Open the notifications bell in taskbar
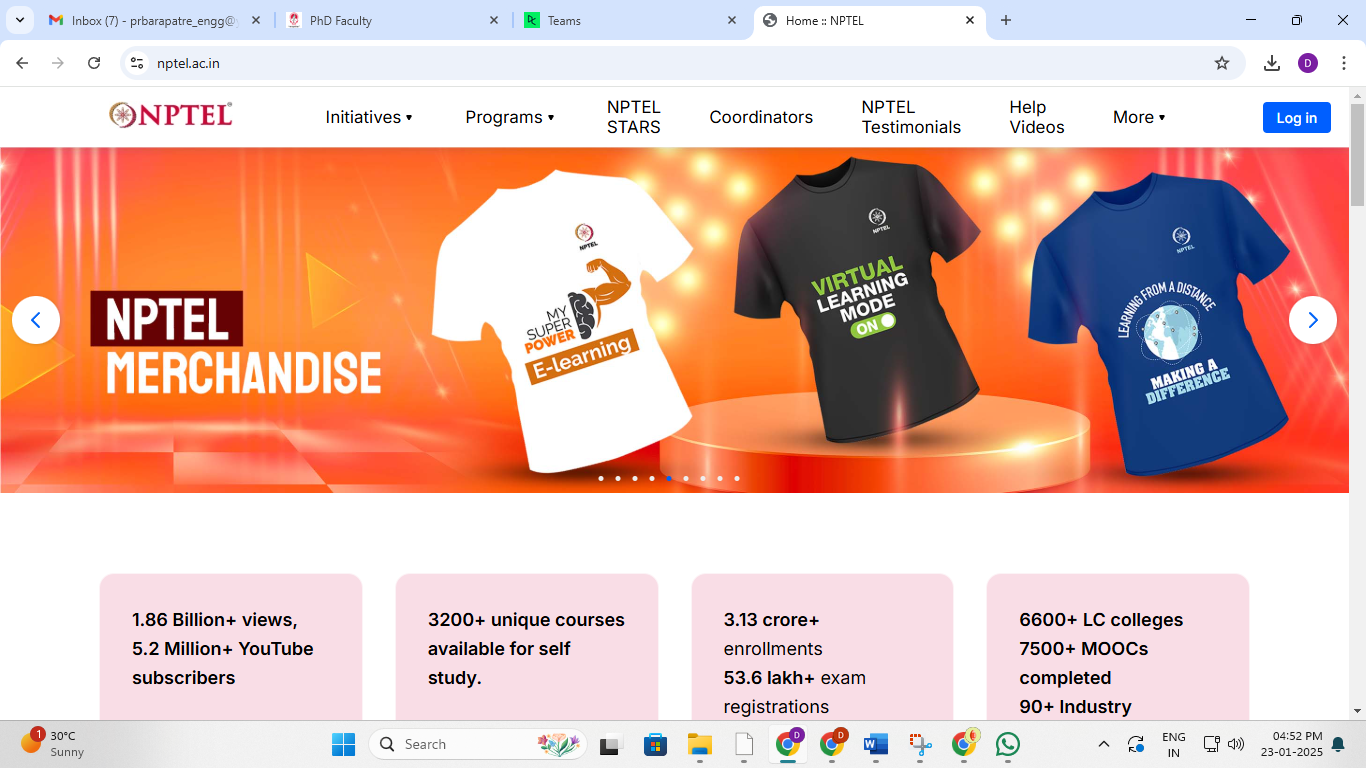The image size is (1366, 768). pyautogui.click(x=1338, y=744)
